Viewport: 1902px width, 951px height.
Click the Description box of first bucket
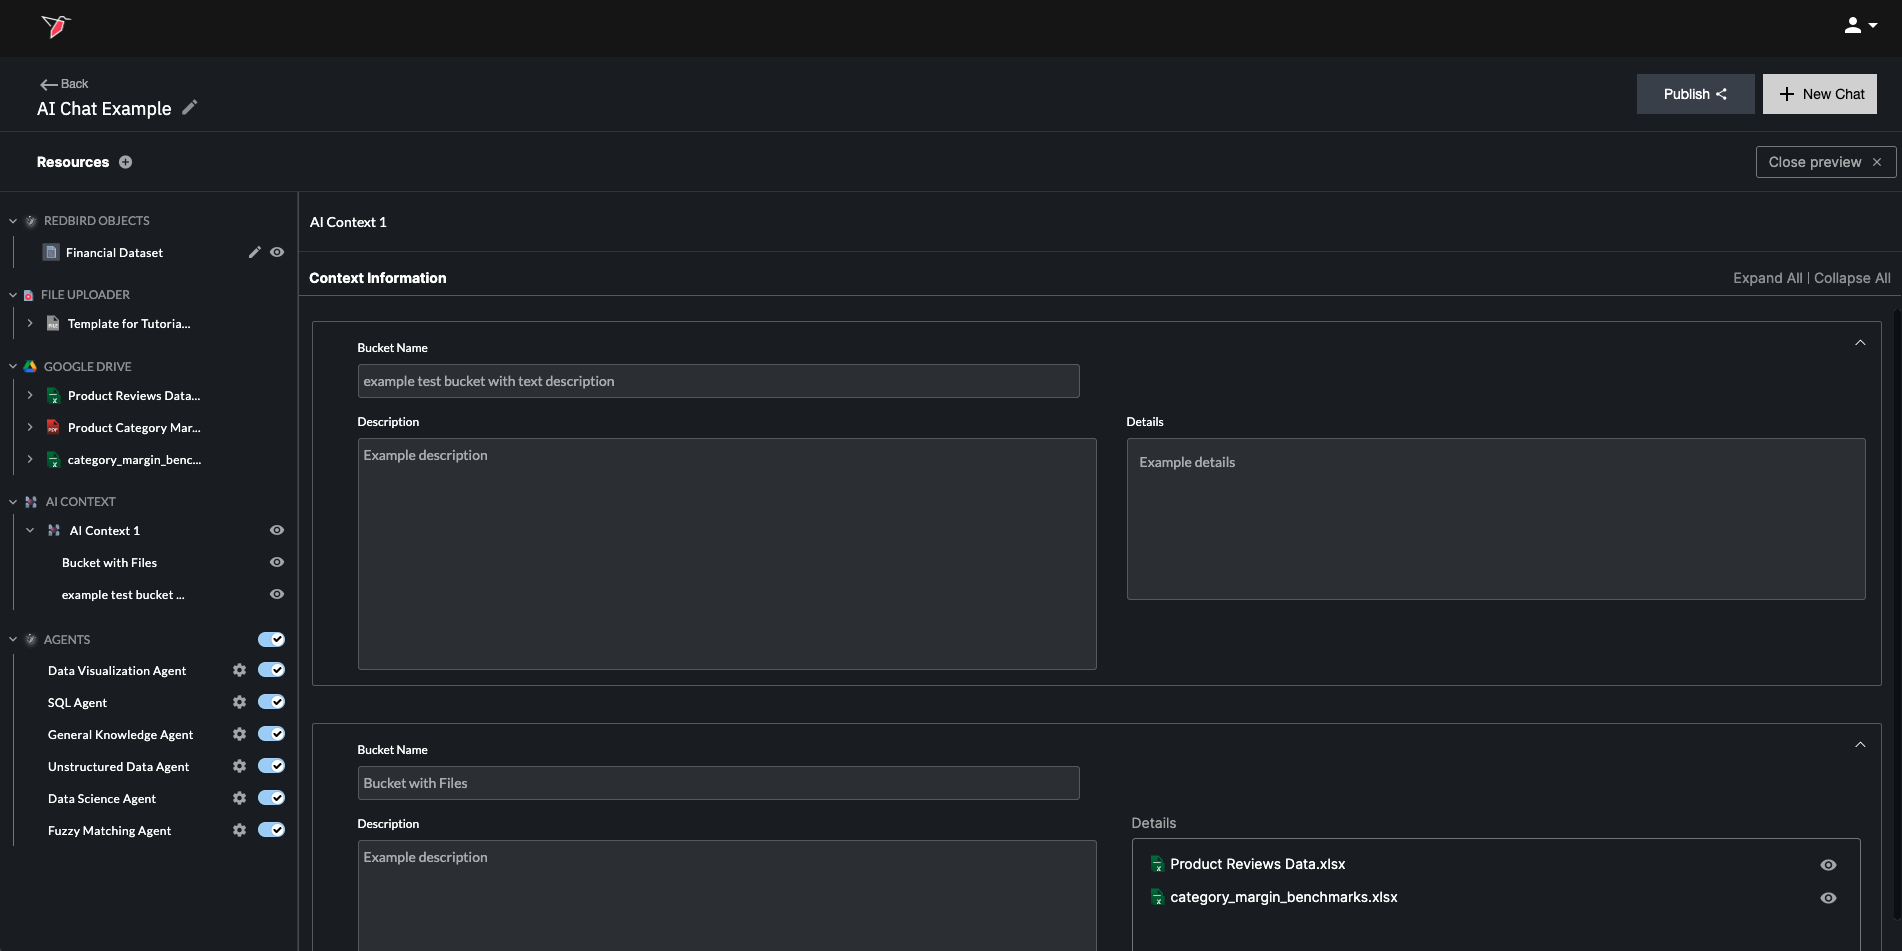(x=727, y=554)
